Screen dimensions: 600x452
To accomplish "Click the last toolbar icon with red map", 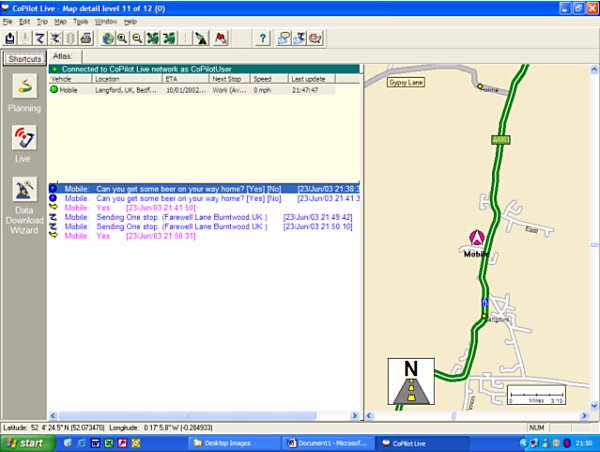I will click(x=316, y=38).
